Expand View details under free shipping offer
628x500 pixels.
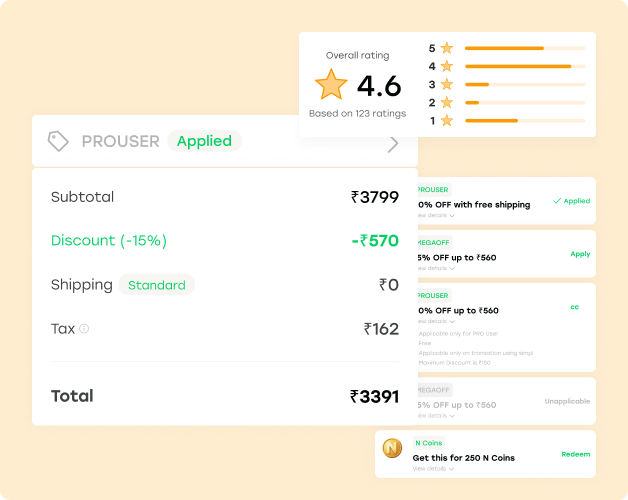pyautogui.click(x=436, y=216)
